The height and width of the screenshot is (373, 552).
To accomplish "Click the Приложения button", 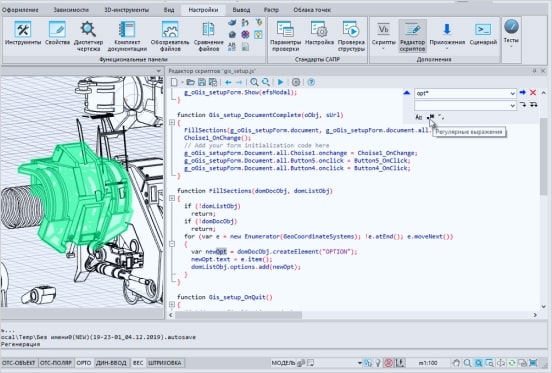I will click(x=447, y=34).
